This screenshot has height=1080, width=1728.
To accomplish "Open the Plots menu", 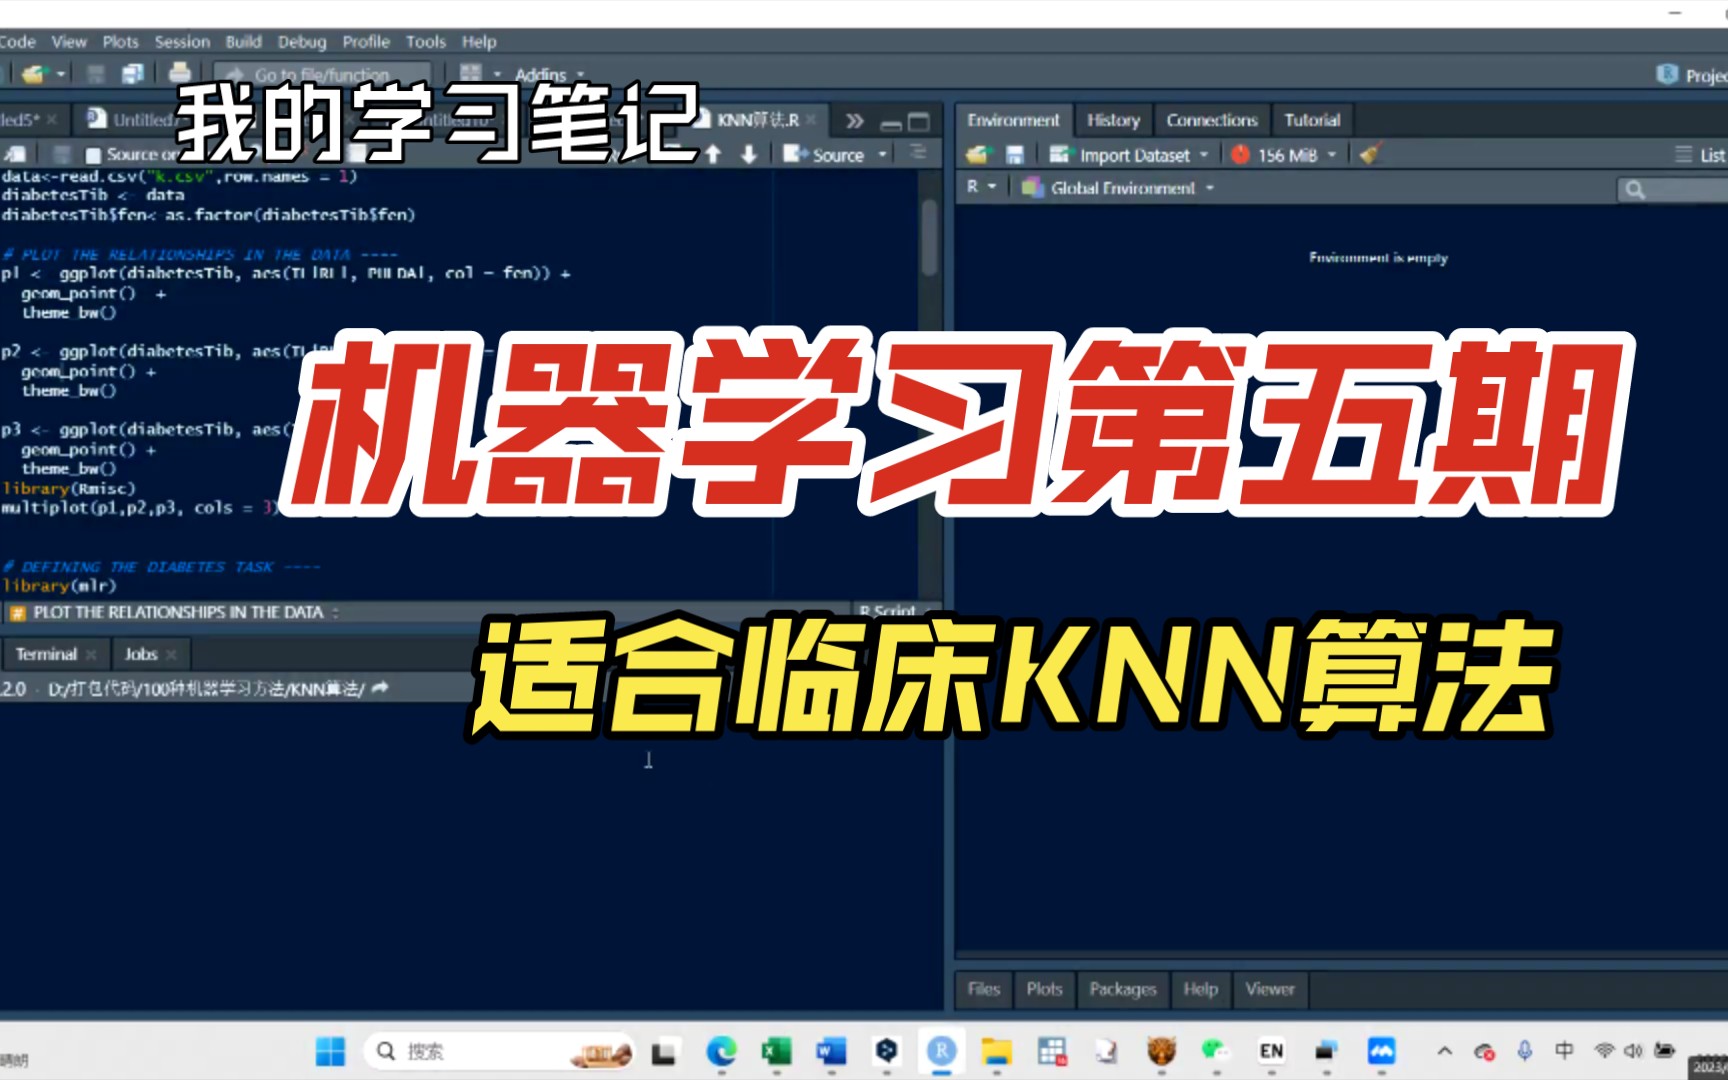I will pyautogui.click(x=120, y=42).
